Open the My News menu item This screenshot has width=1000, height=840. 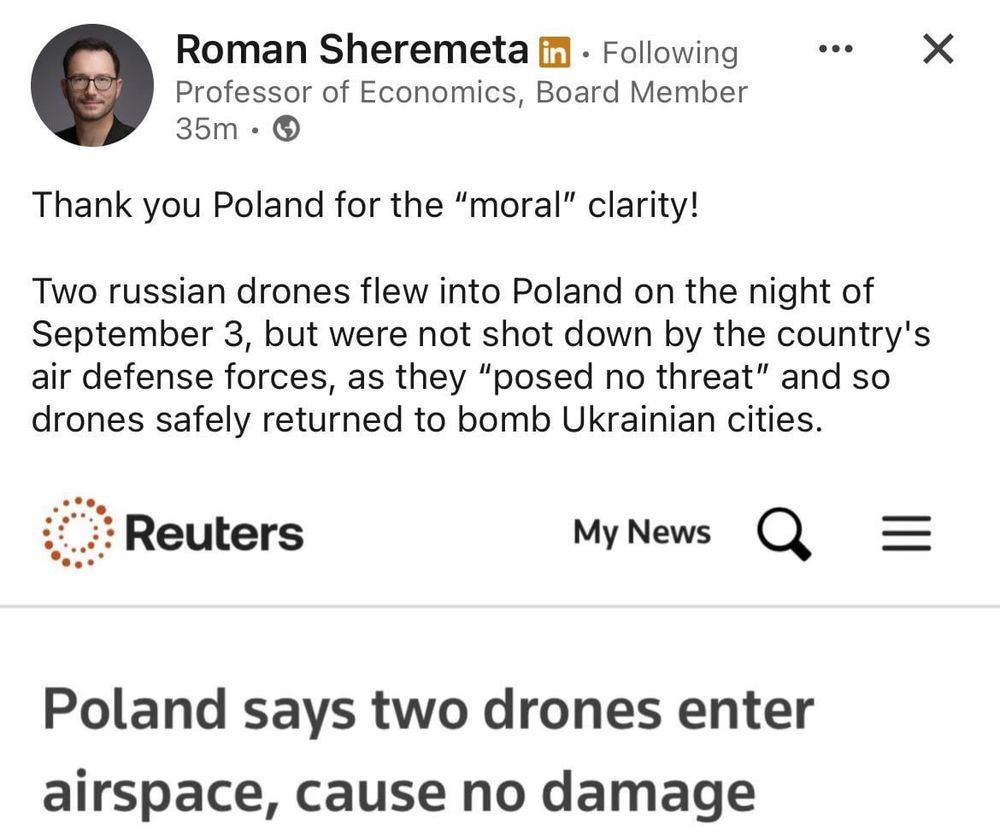(641, 533)
